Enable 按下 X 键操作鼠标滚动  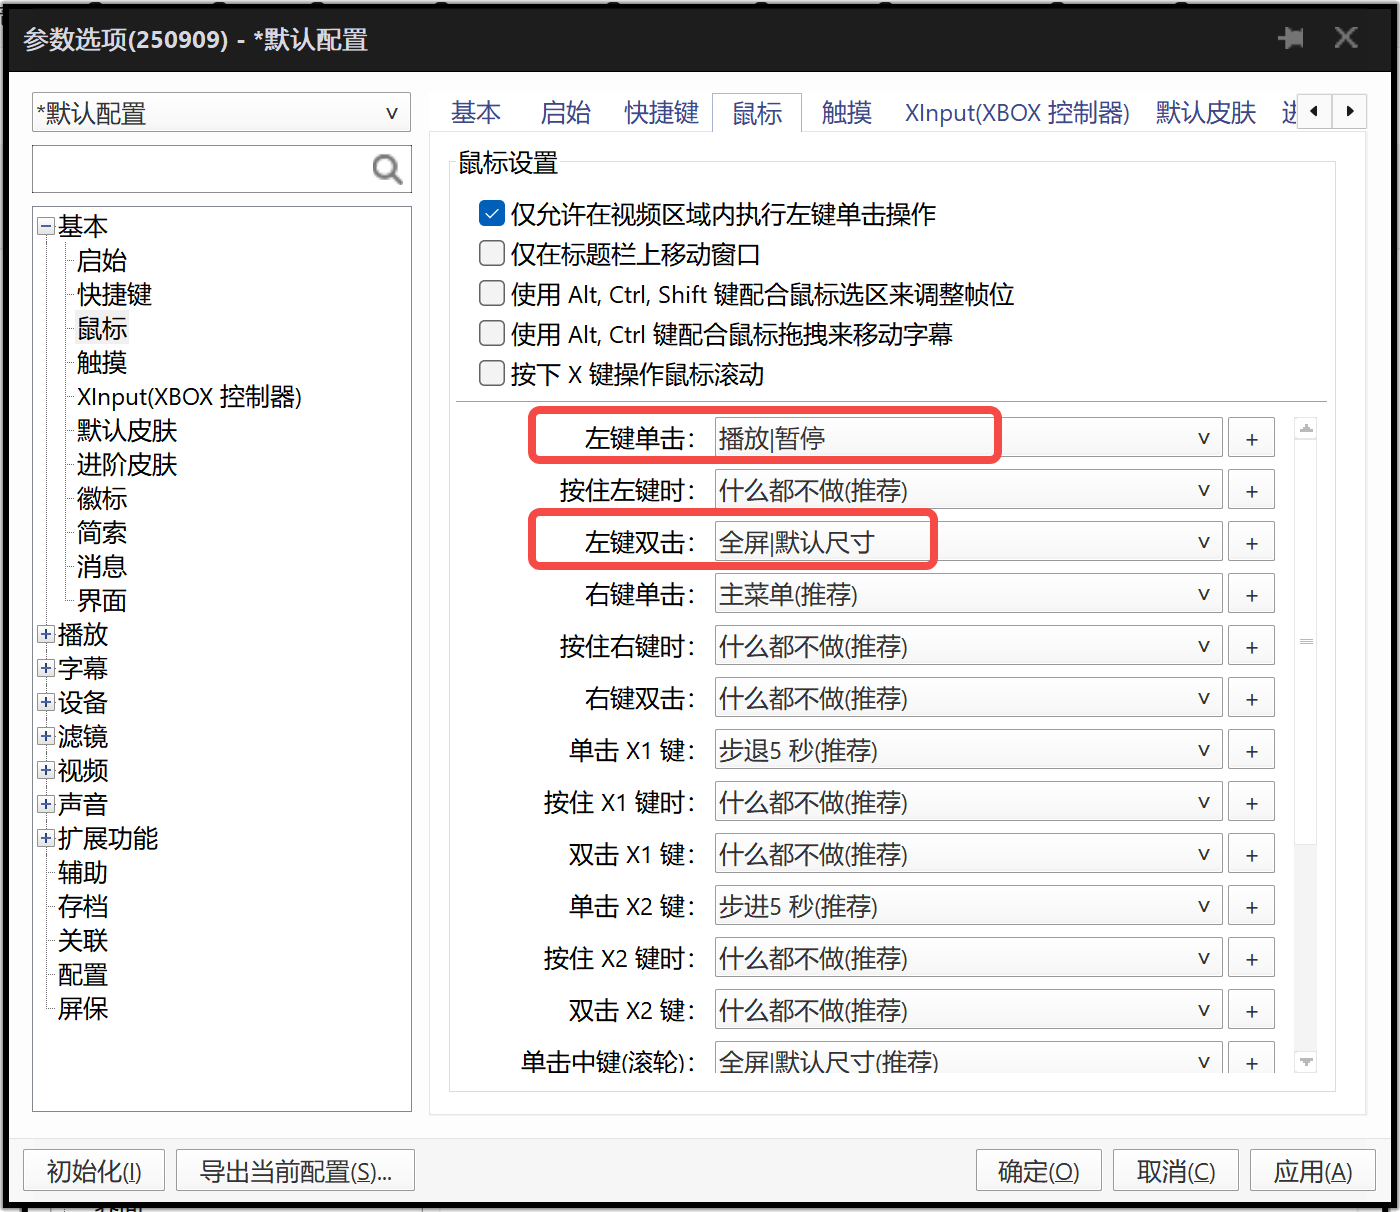(x=491, y=373)
